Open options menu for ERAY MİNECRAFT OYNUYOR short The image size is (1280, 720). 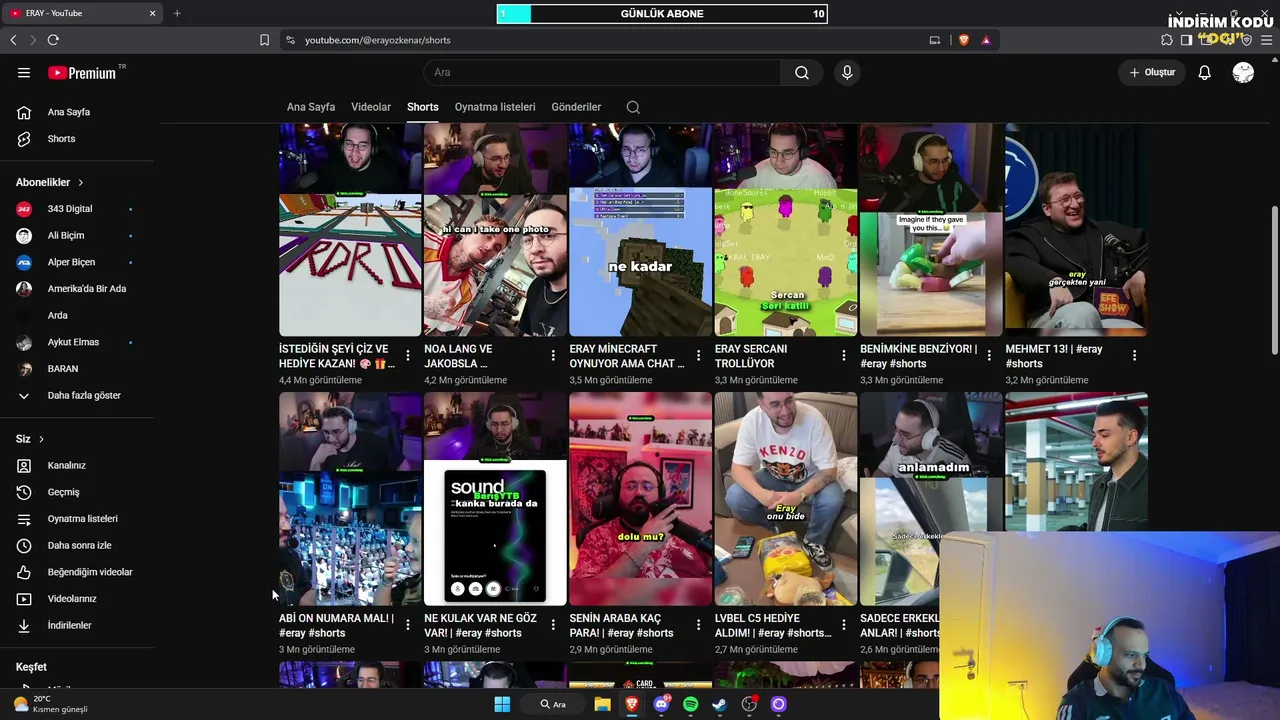click(698, 355)
